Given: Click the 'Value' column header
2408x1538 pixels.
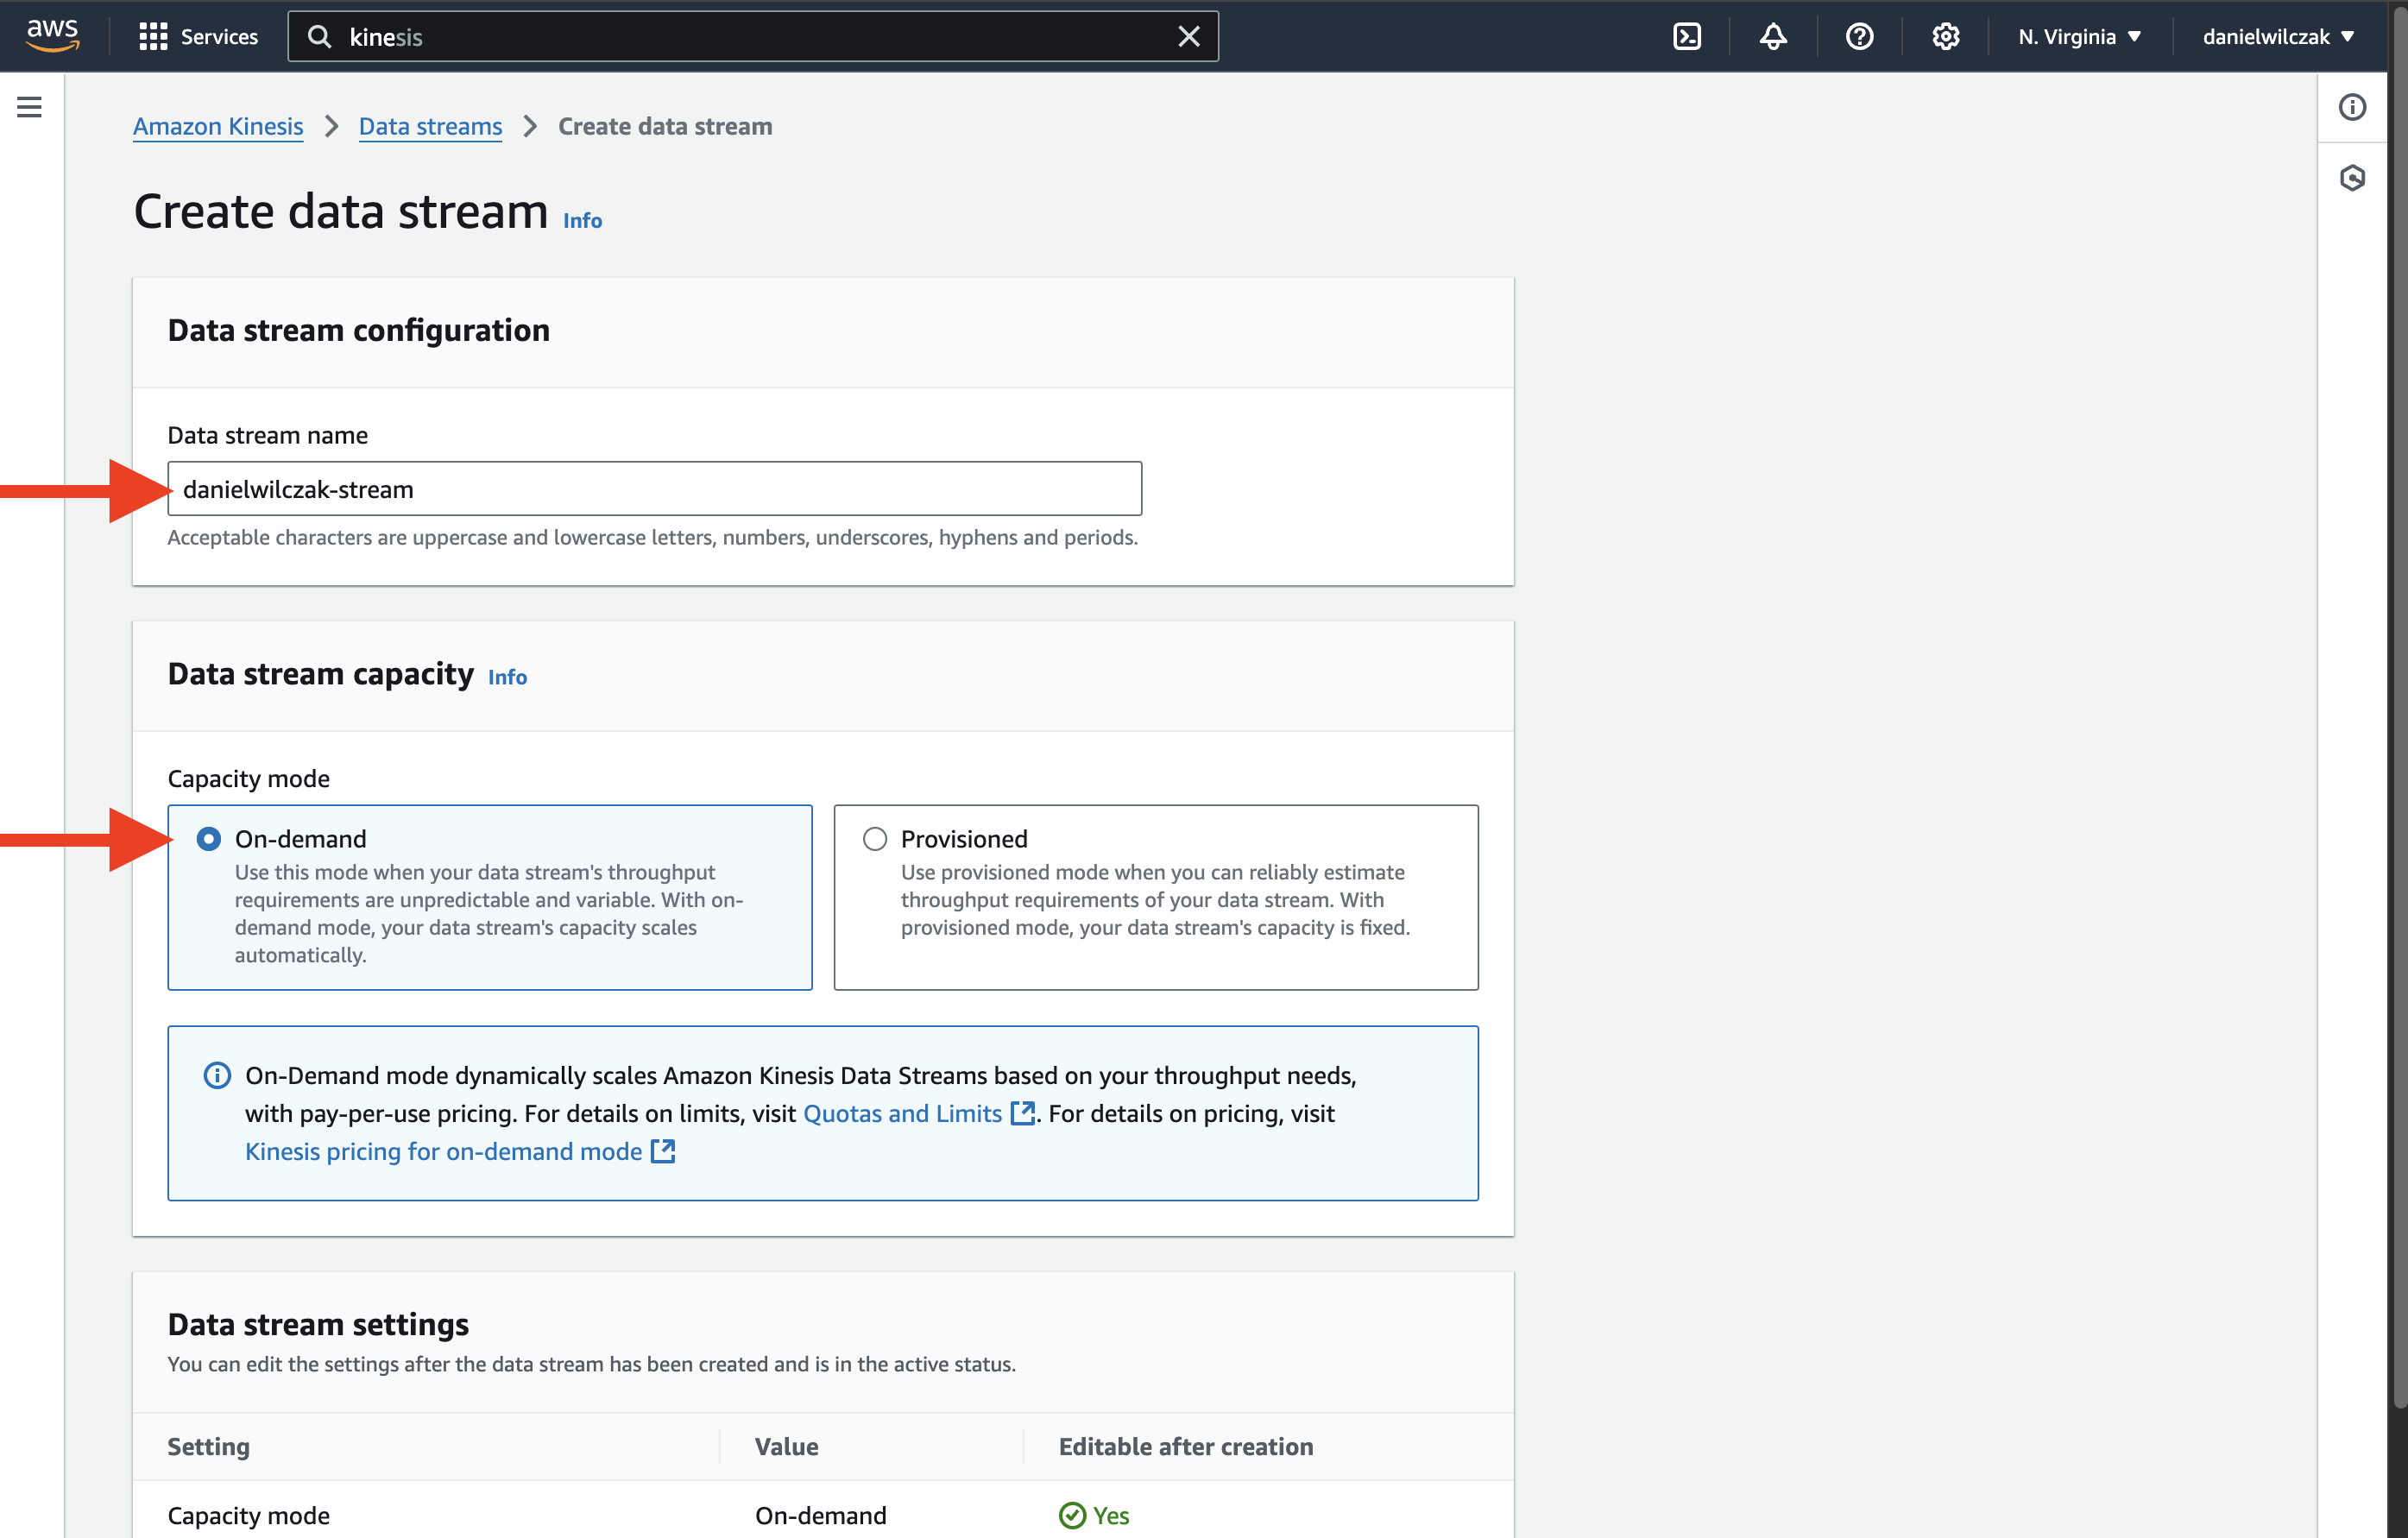Looking at the screenshot, I should [786, 1446].
